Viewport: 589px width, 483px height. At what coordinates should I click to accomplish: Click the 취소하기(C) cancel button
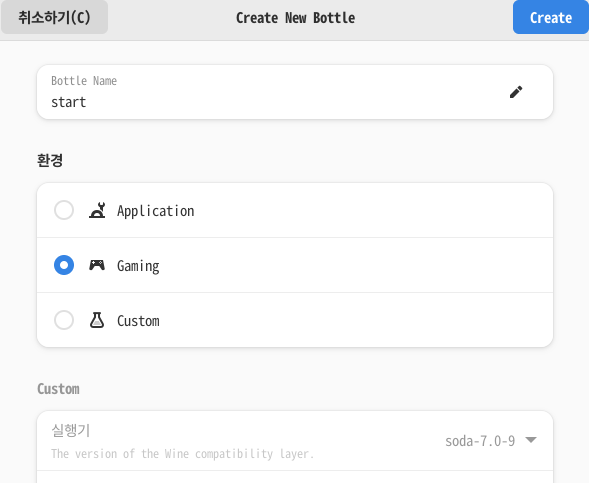click(54, 17)
